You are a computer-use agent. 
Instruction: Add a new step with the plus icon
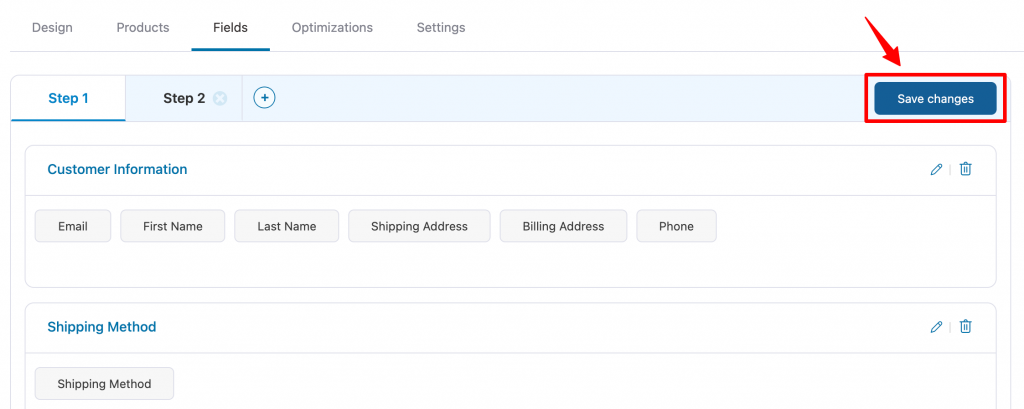tap(264, 98)
